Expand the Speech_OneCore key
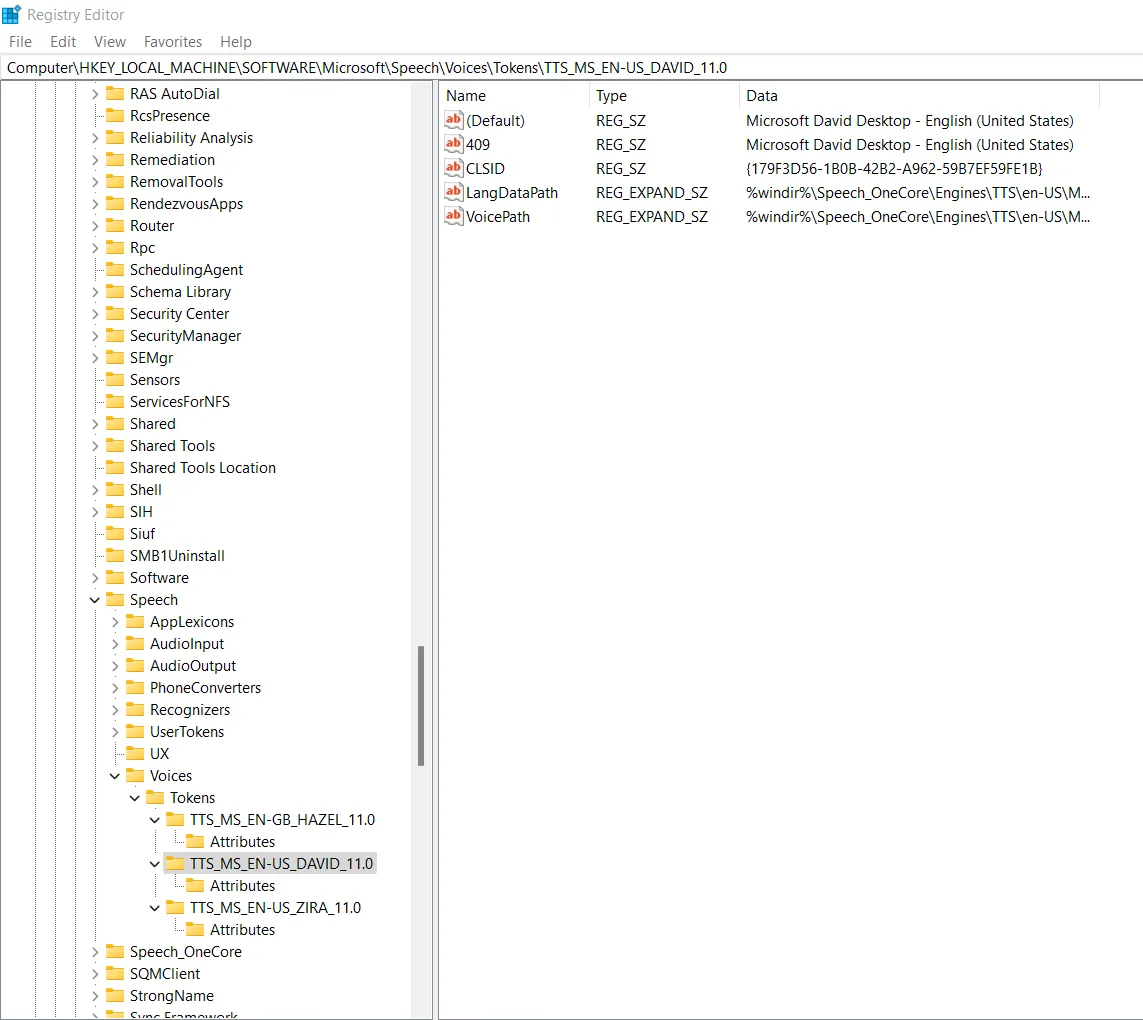The width and height of the screenshot is (1143, 1020). [95, 951]
